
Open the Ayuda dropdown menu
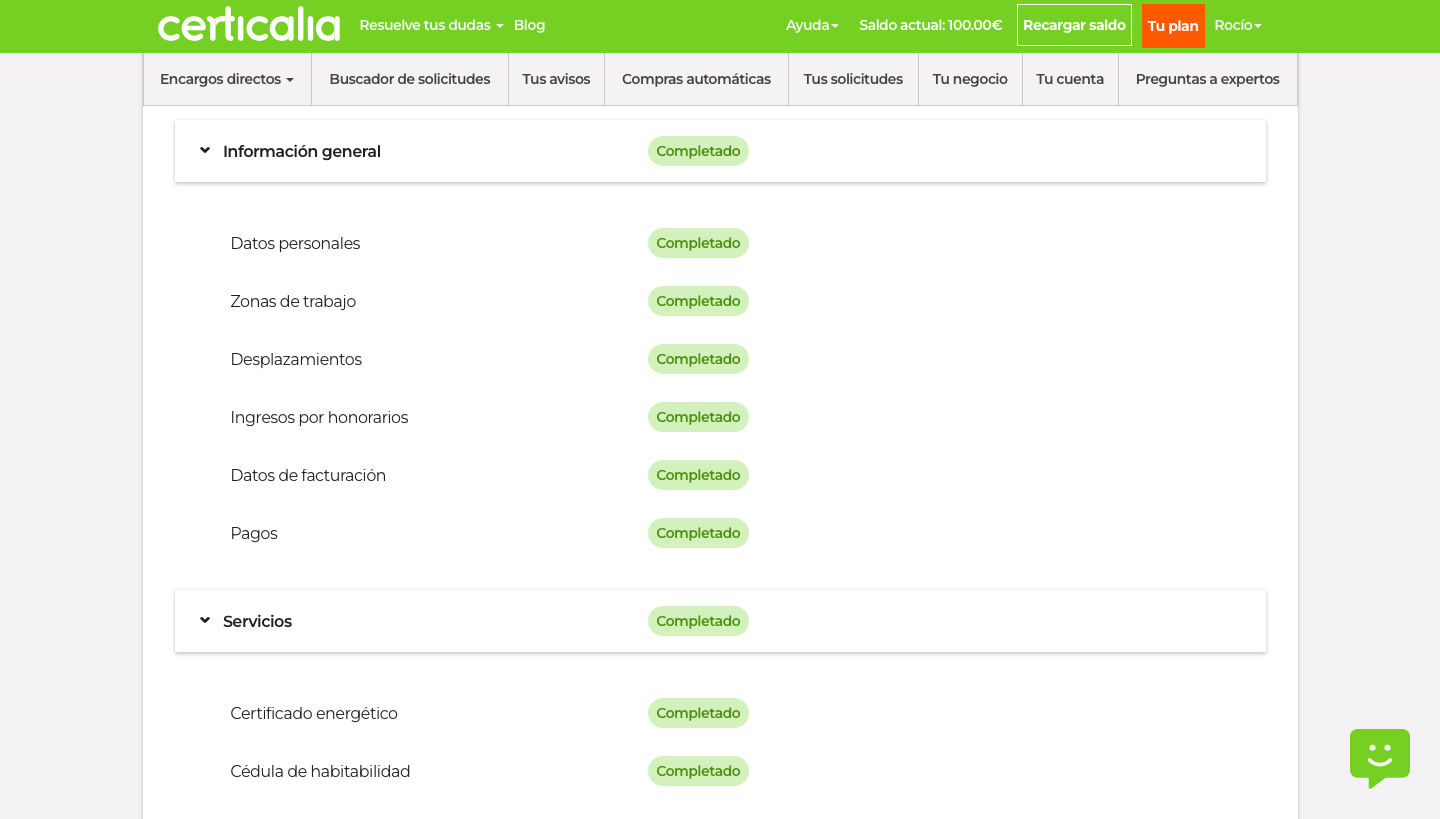click(812, 25)
